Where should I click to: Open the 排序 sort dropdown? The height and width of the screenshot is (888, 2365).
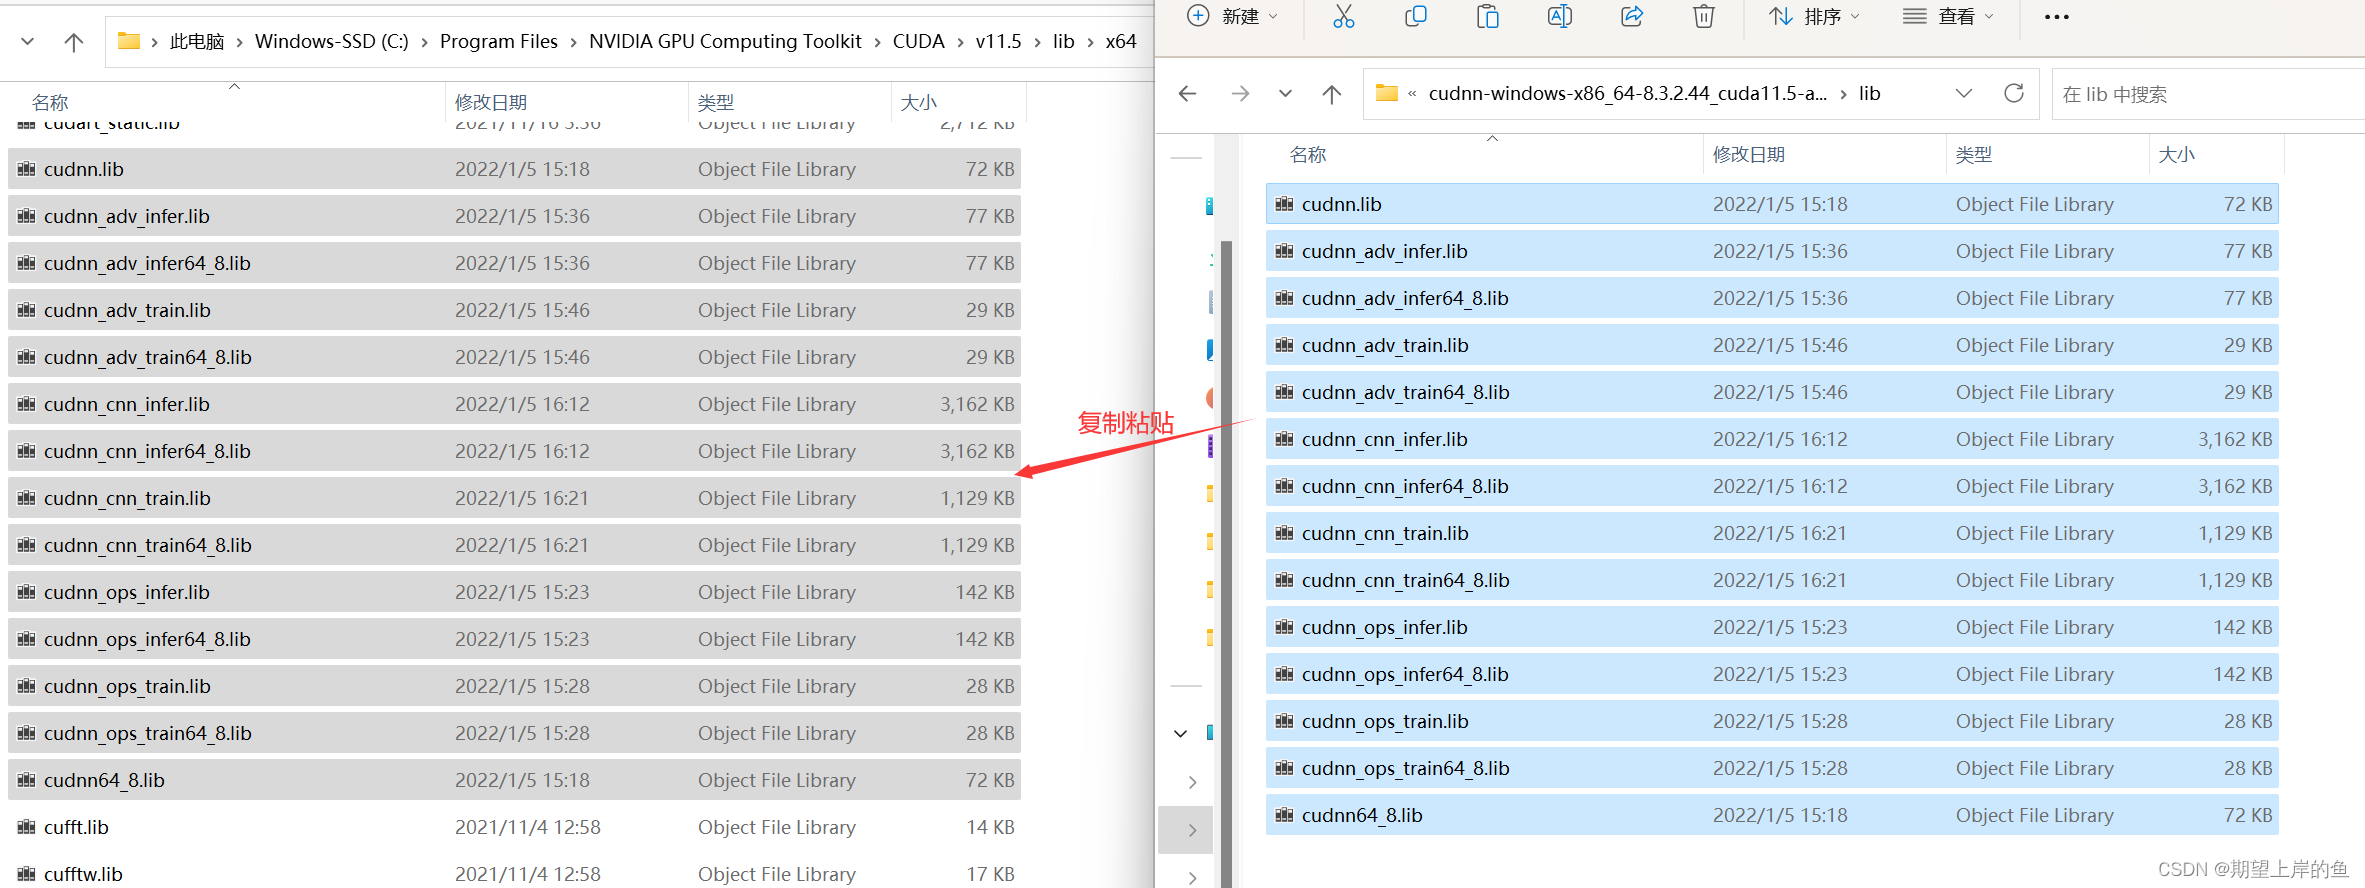pos(1815,17)
